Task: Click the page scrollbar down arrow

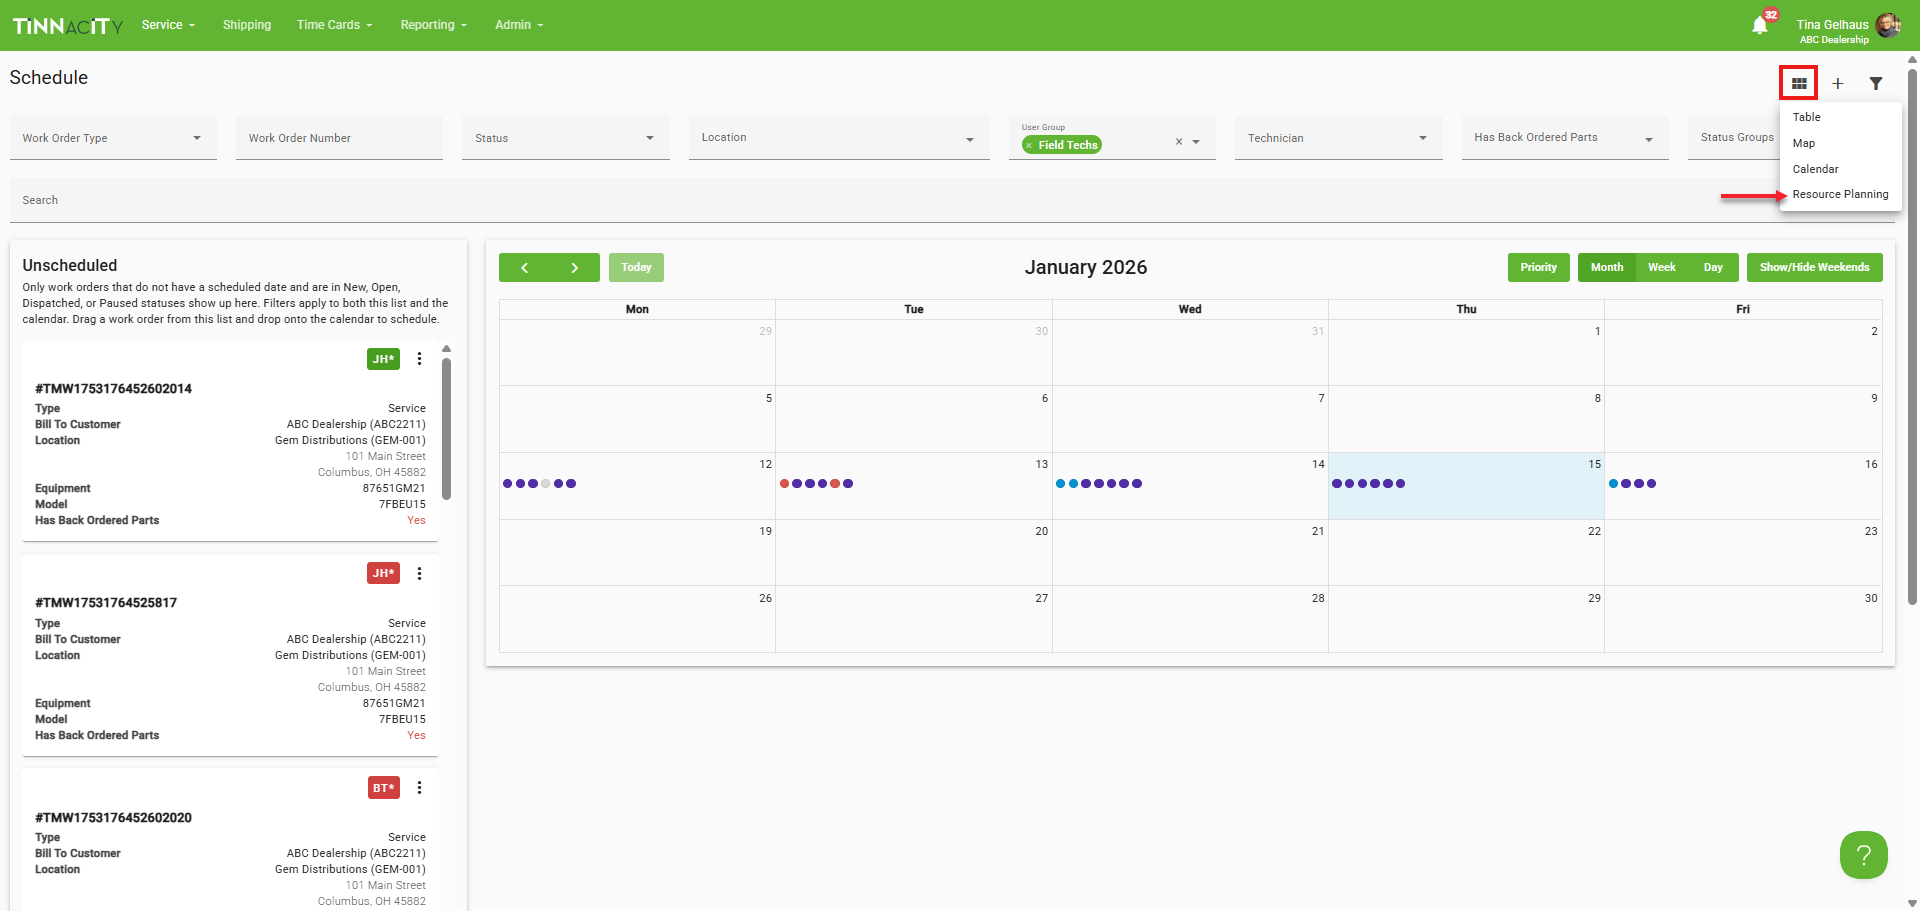Action: pyautogui.click(x=1912, y=903)
